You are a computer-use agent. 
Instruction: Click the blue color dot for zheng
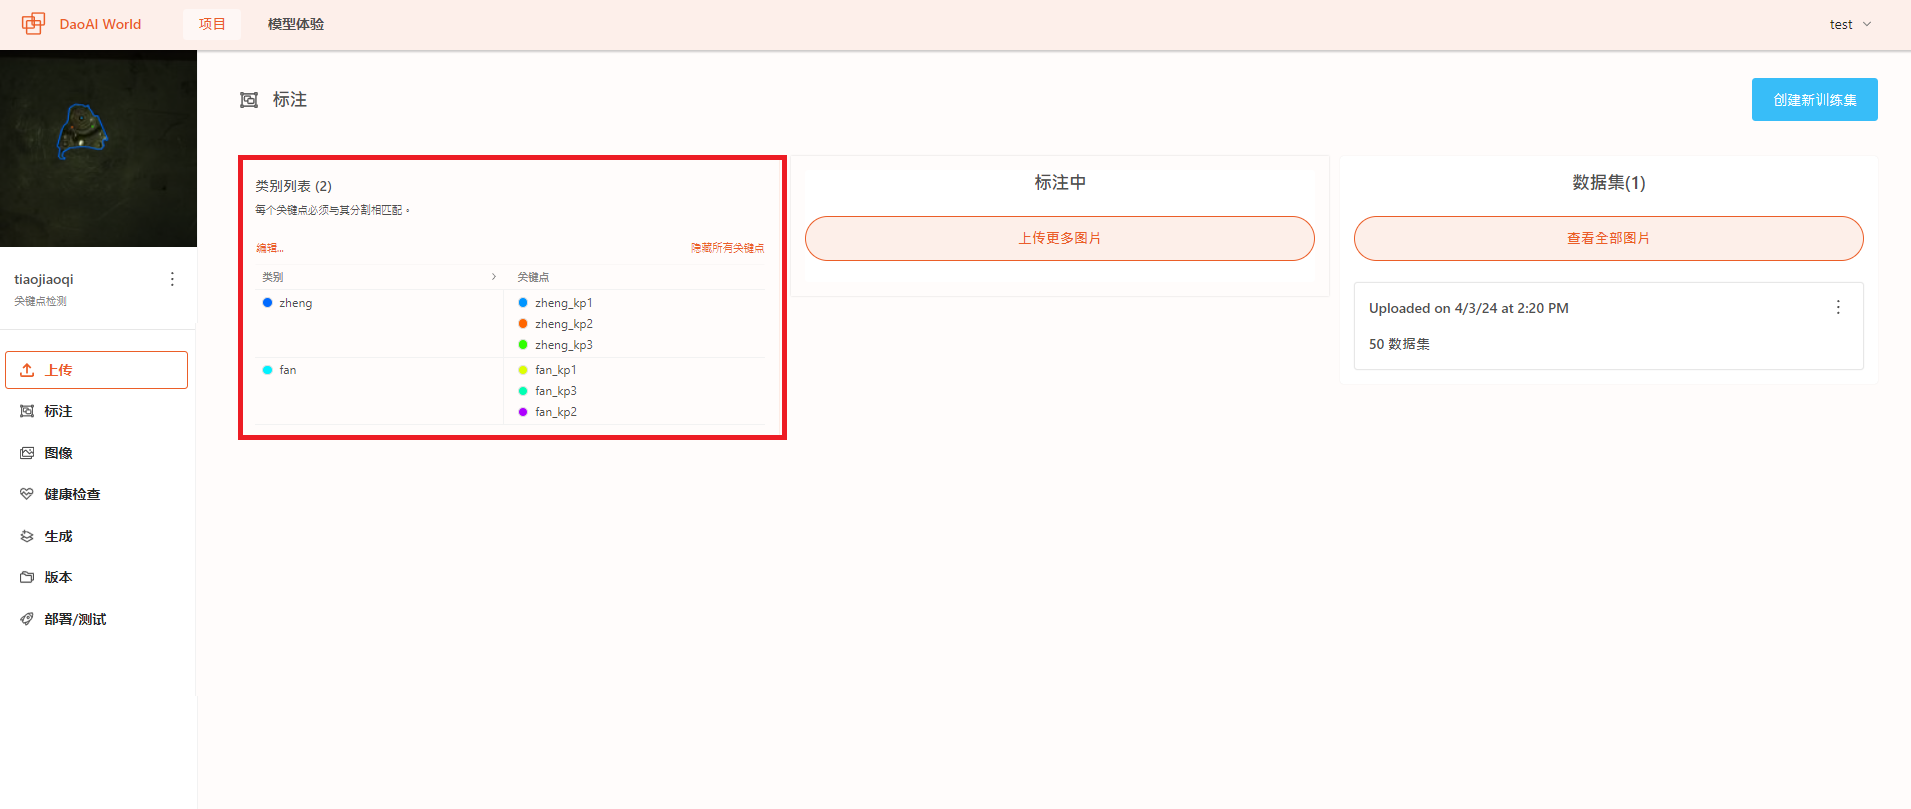click(x=267, y=303)
